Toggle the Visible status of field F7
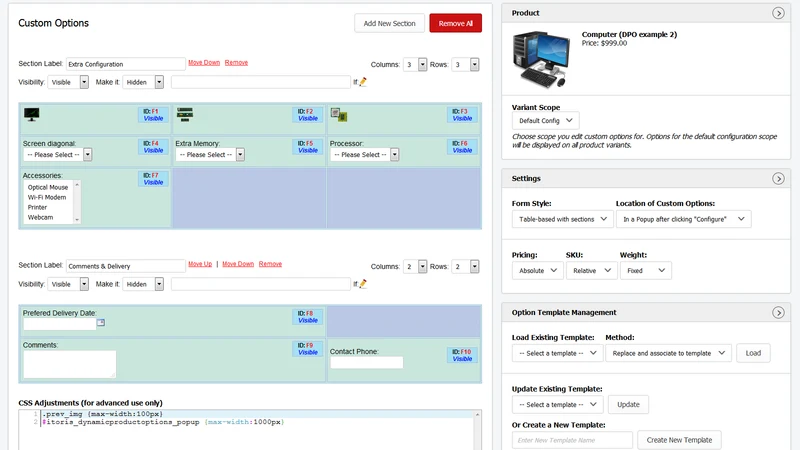This screenshot has width=800, height=450. pyautogui.click(x=153, y=182)
